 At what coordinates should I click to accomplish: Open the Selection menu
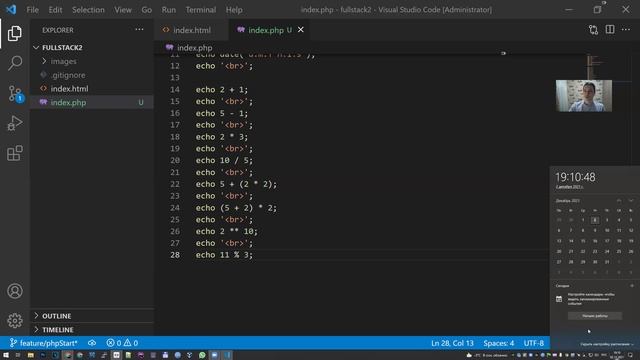[88, 9]
